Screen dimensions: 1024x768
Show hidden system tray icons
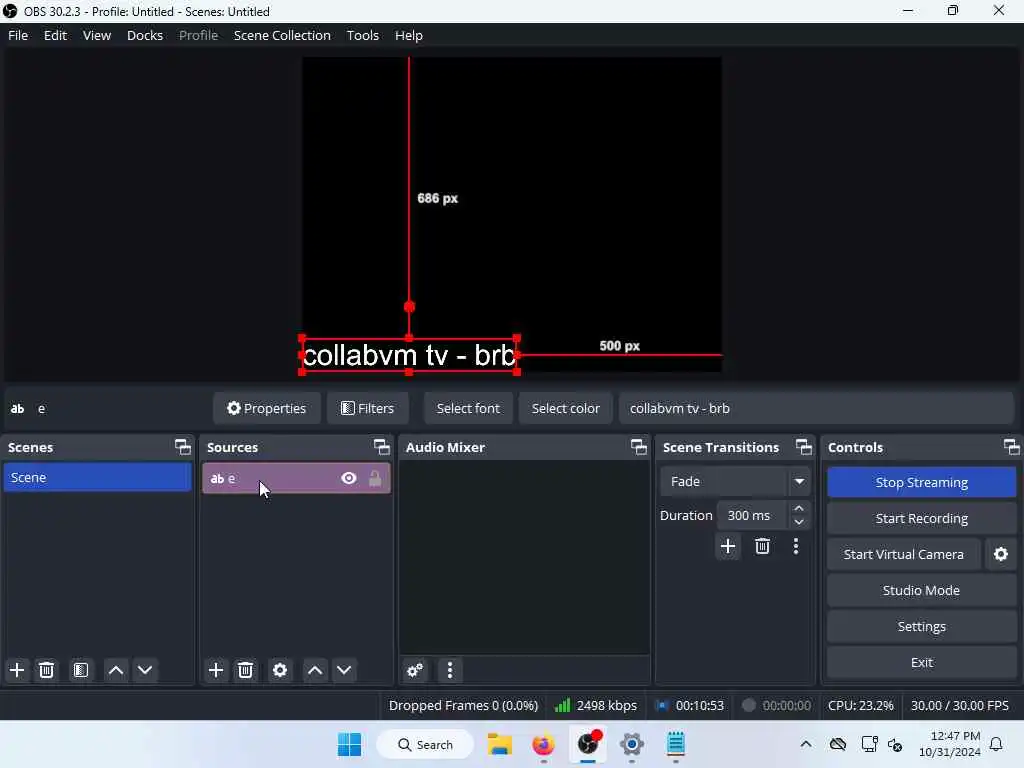point(806,744)
